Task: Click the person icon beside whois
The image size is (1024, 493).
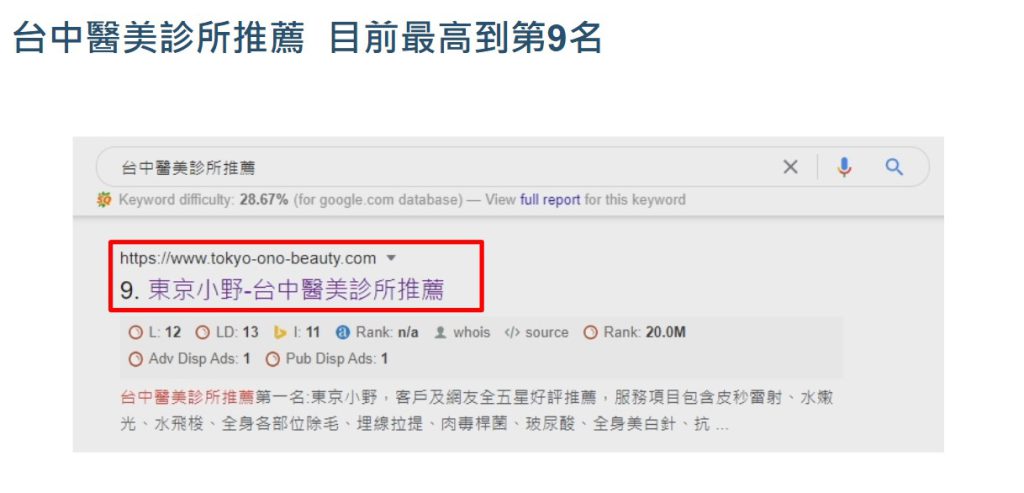Action: click(441, 332)
